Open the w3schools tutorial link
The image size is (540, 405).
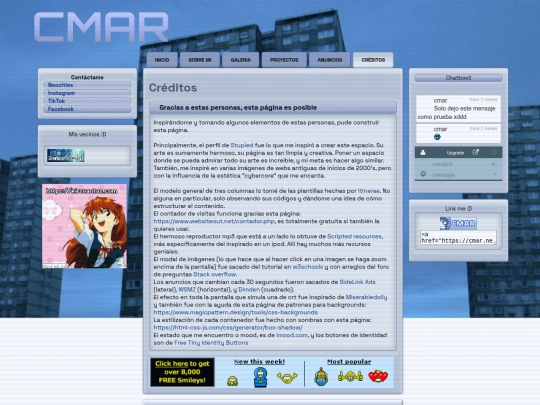click(x=308, y=267)
